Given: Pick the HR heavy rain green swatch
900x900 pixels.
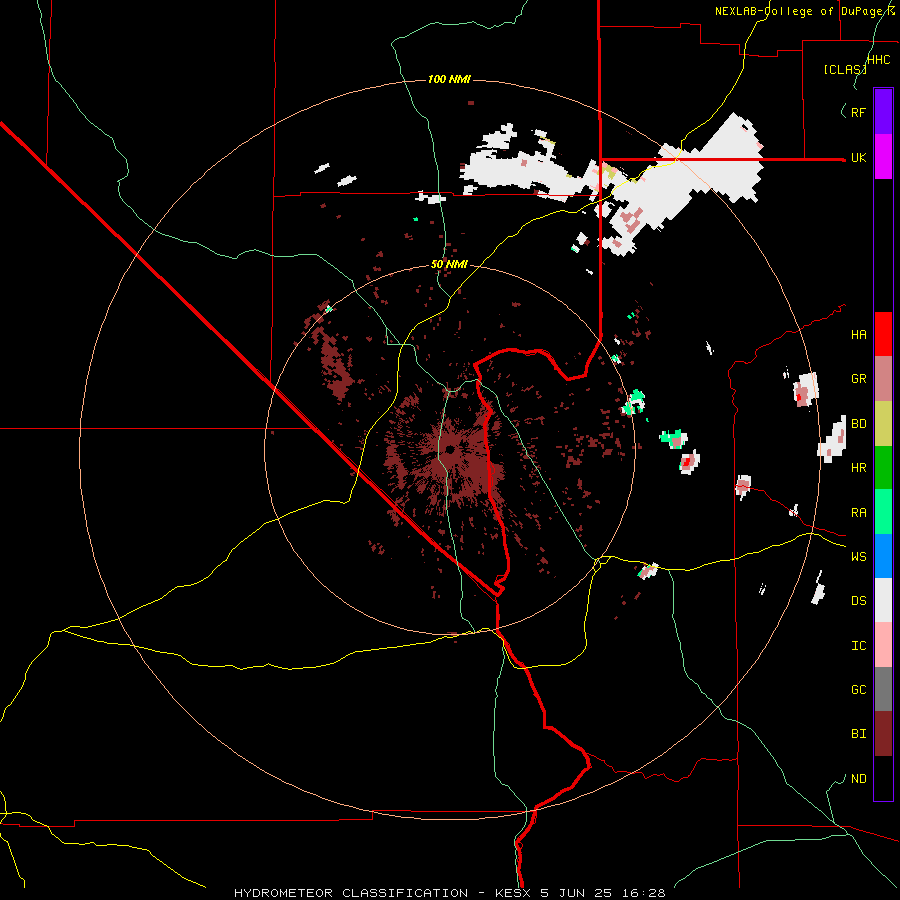Looking at the screenshot, I should pyautogui.click(x=883, y=468).
